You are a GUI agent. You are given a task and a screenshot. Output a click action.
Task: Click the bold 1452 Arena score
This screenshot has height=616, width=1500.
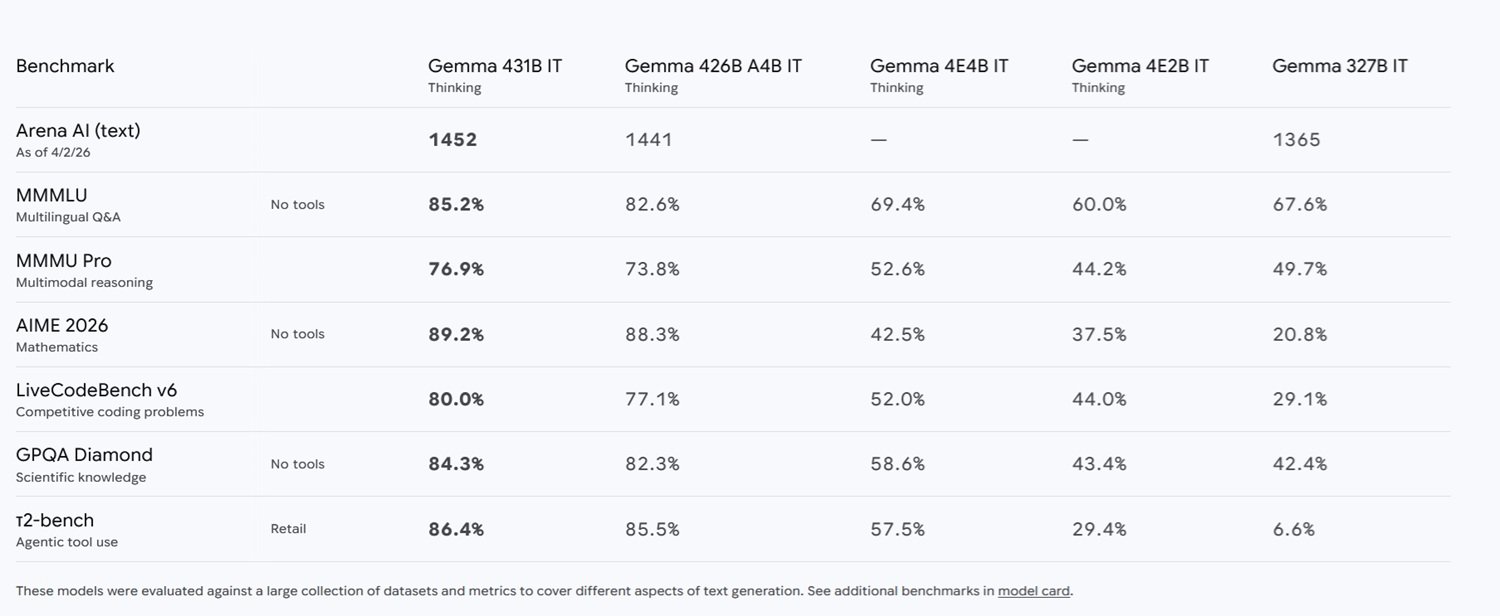tap(453, 140)
